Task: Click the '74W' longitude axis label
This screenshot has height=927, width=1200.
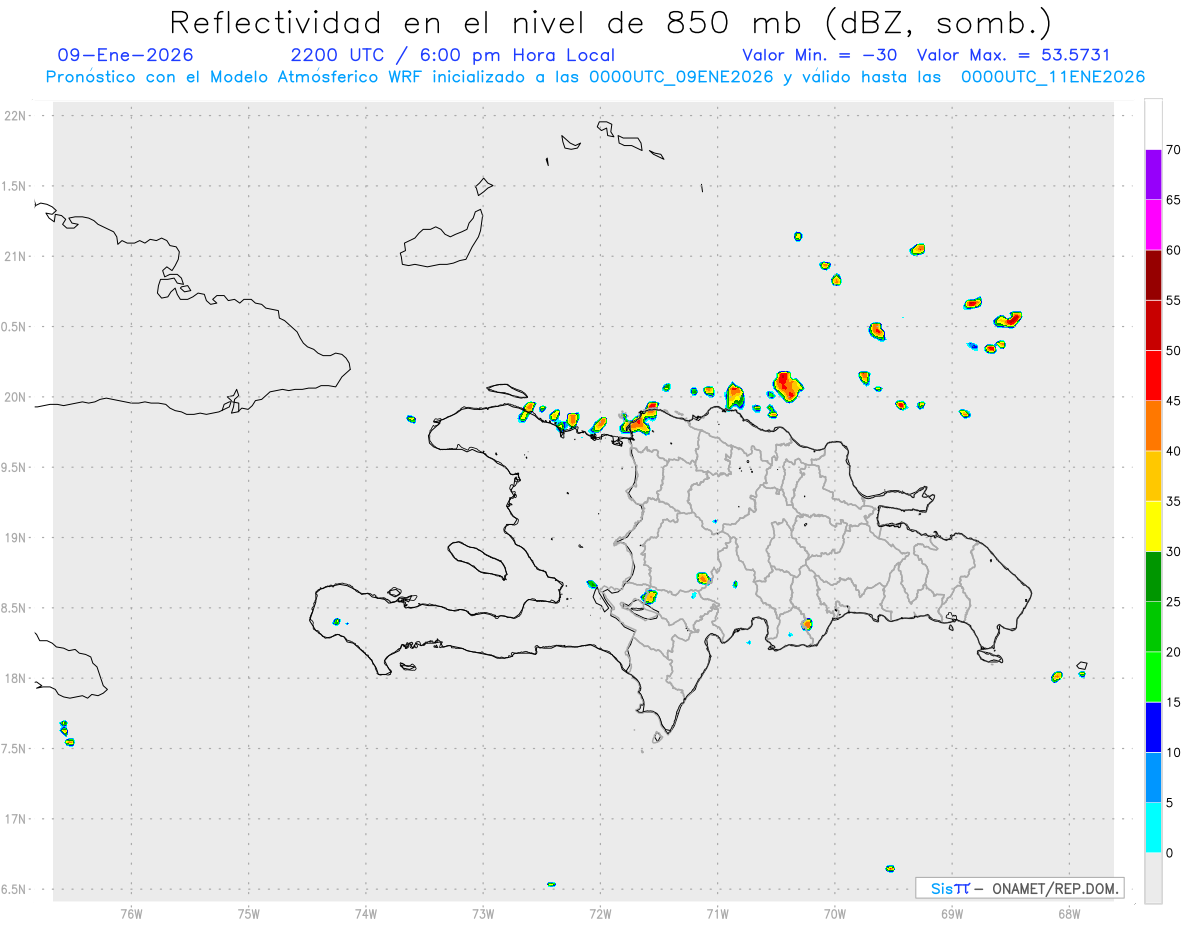Action: (366, 914)
